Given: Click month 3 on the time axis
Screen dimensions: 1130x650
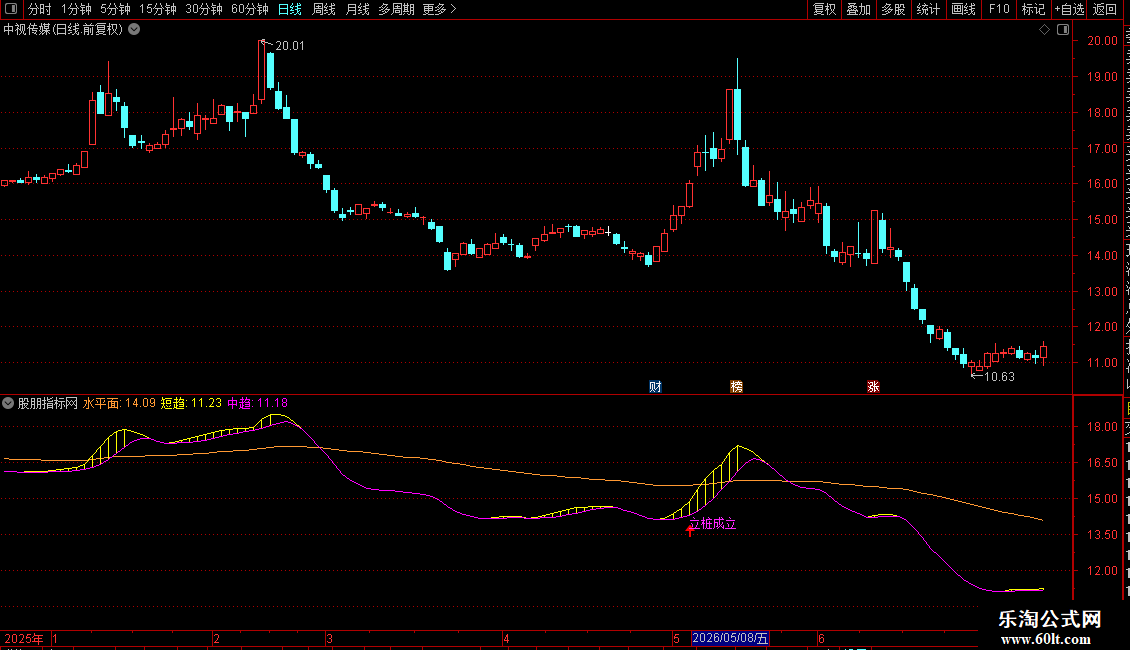Looking at the screenshot, I should pos(329,638).
